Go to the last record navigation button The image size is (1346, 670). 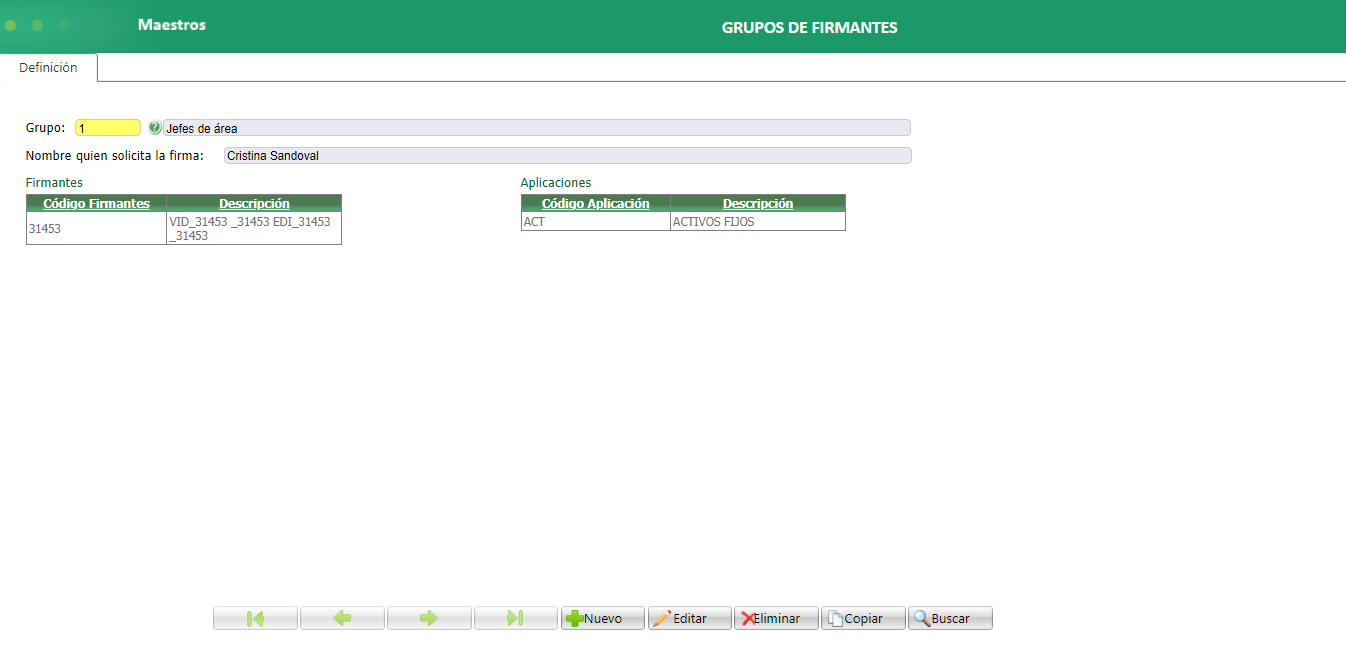click(516, 618)
